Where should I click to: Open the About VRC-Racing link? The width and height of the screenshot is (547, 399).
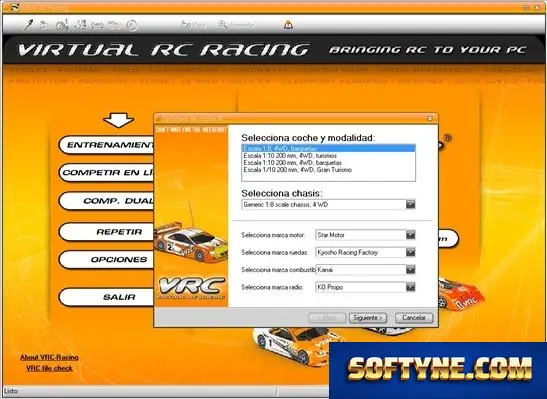tap(49, 357)
